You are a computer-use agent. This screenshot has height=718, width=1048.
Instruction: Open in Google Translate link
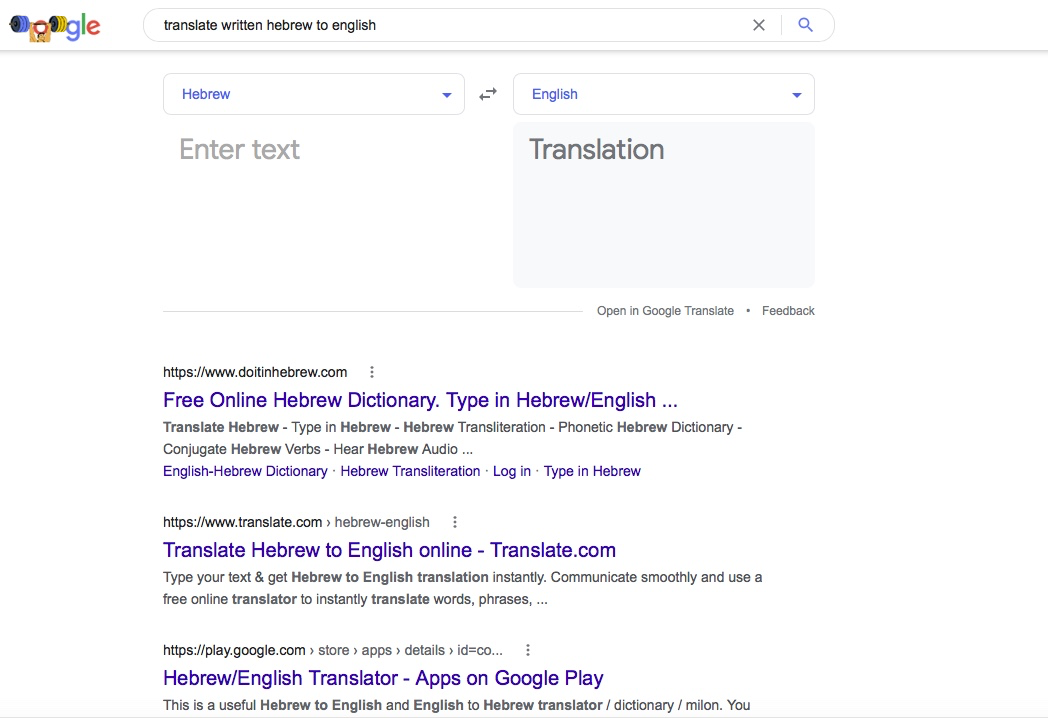pos(665,311)
